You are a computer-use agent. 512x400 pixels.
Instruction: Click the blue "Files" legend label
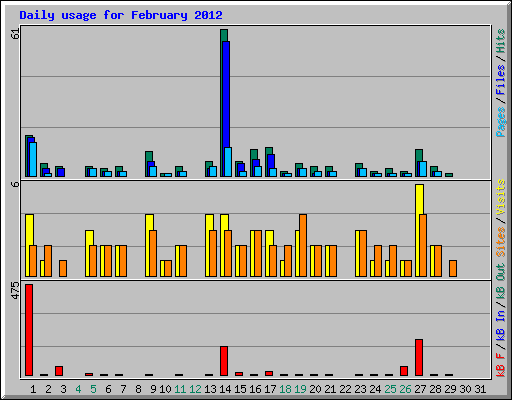coord(501,80)
